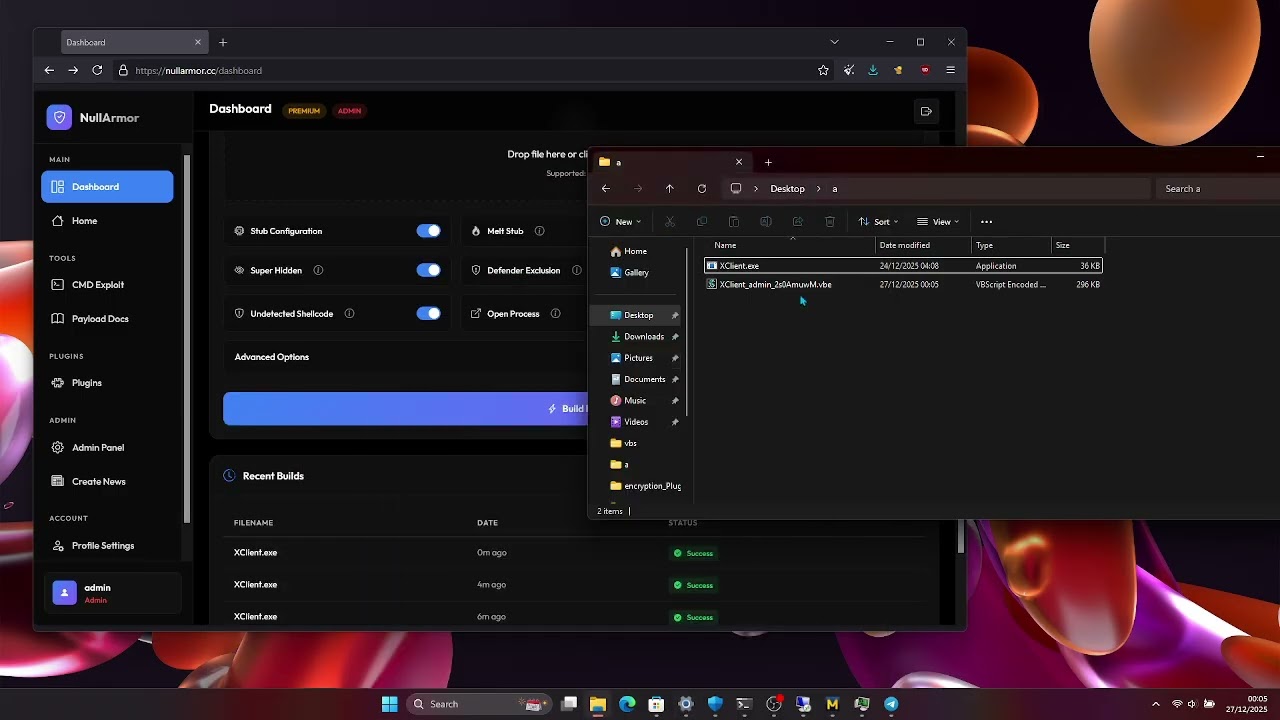Click the info icon beside Super Hidden

coord(318,270)
